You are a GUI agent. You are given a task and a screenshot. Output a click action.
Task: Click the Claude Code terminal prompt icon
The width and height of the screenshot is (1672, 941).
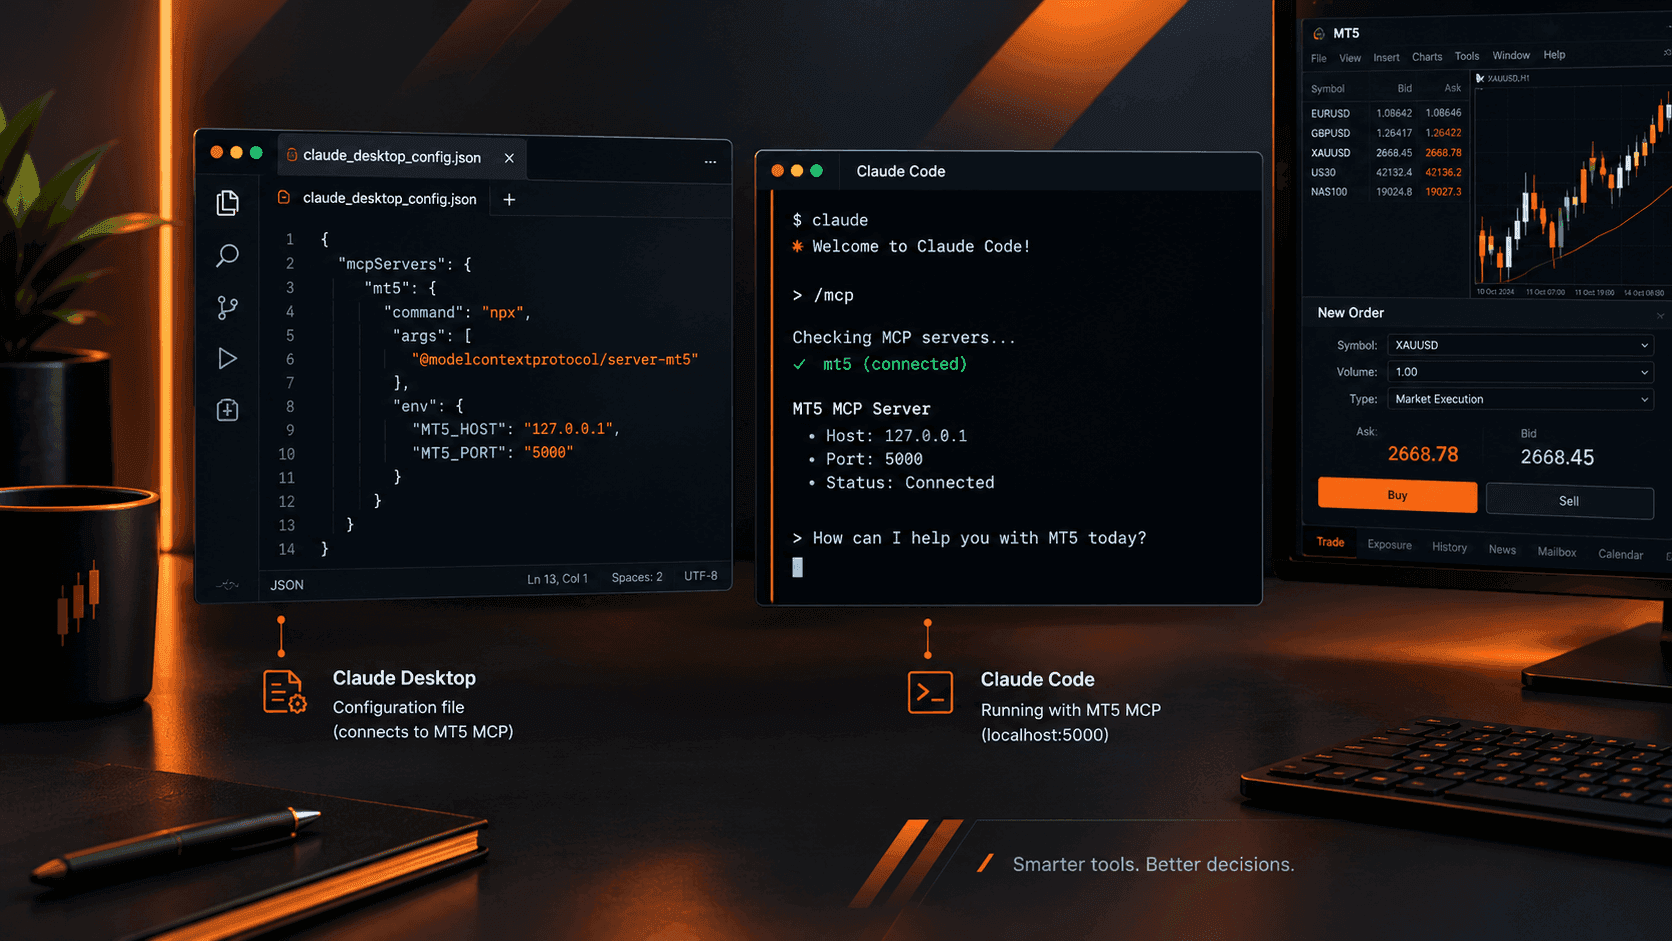[x=930, y=693]
